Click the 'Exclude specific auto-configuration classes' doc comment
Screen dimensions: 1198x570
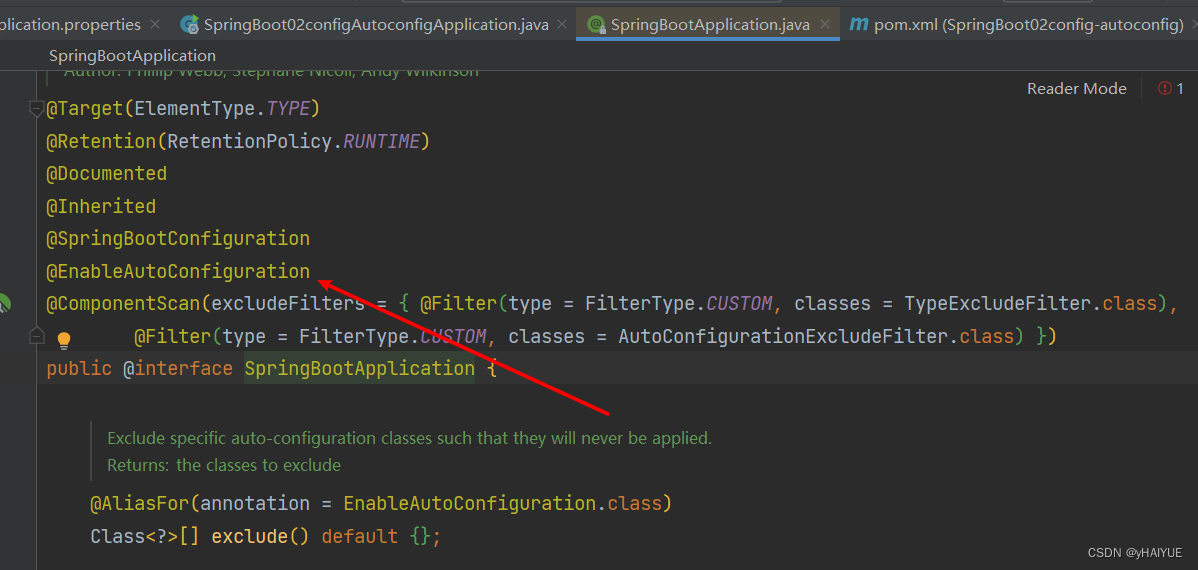coord(410,439)
